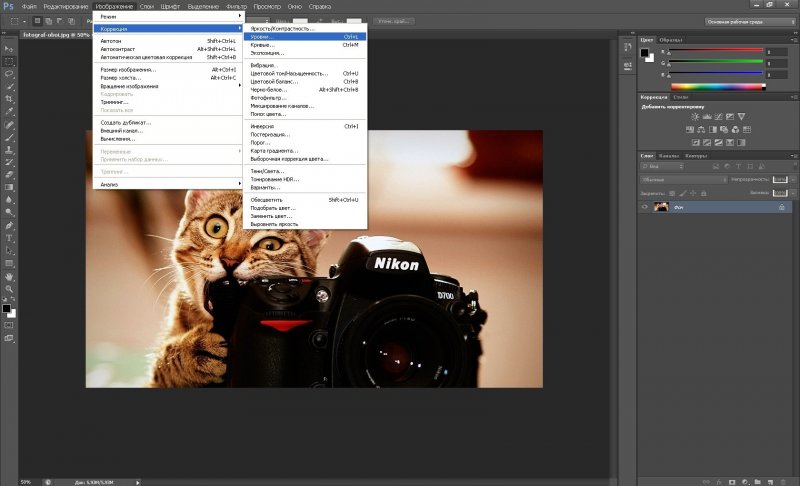Open the Файл menu
Image resolution: width=800 pixels, height=486 pixels.
pos(29,7)
